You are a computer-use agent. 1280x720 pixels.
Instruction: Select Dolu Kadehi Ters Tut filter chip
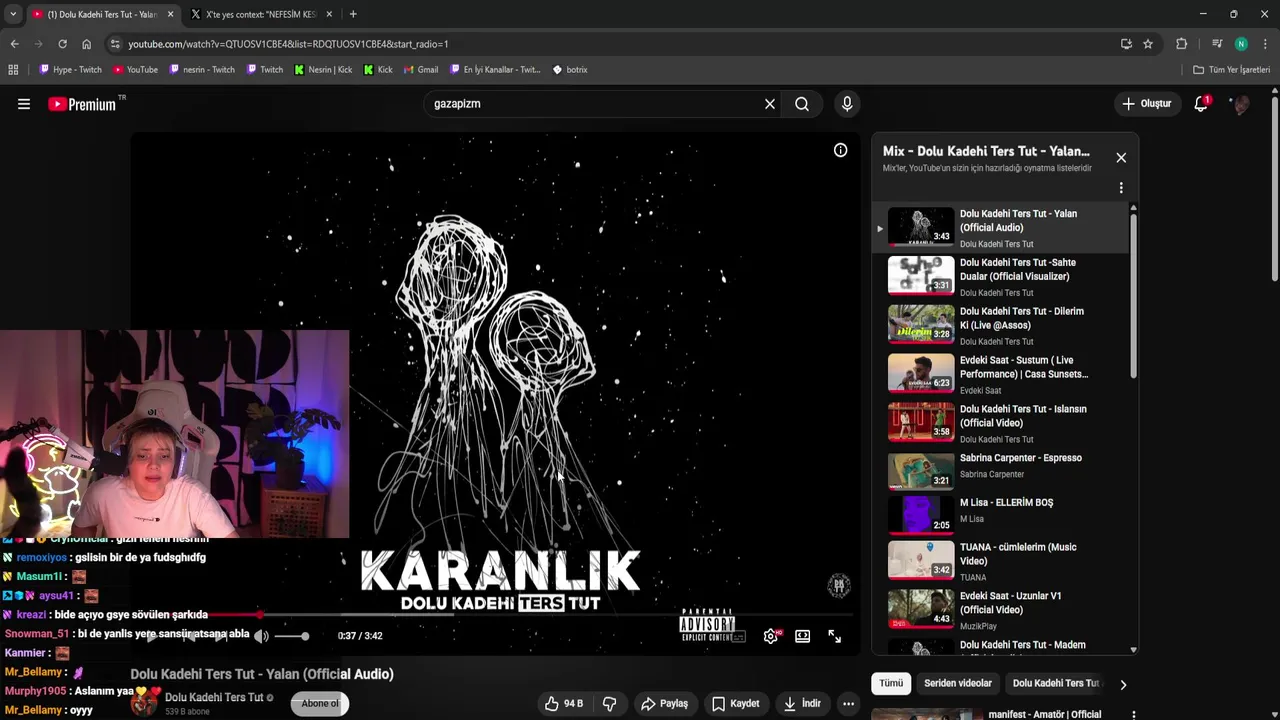click(1056, 684)
